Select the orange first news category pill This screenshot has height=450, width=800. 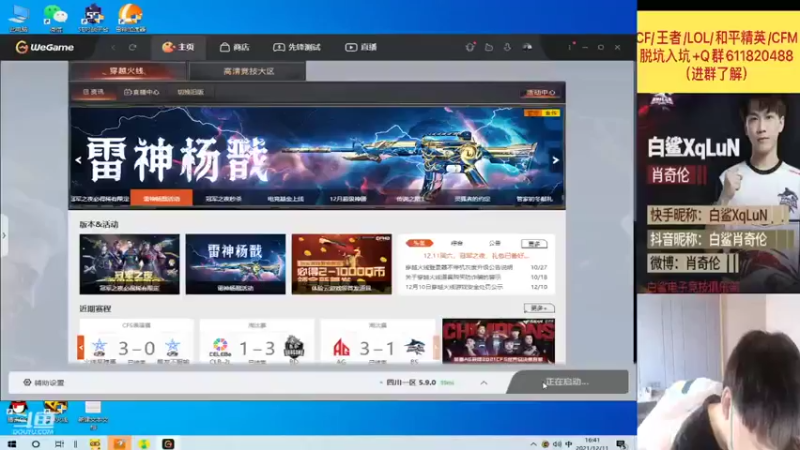point(419,243)
